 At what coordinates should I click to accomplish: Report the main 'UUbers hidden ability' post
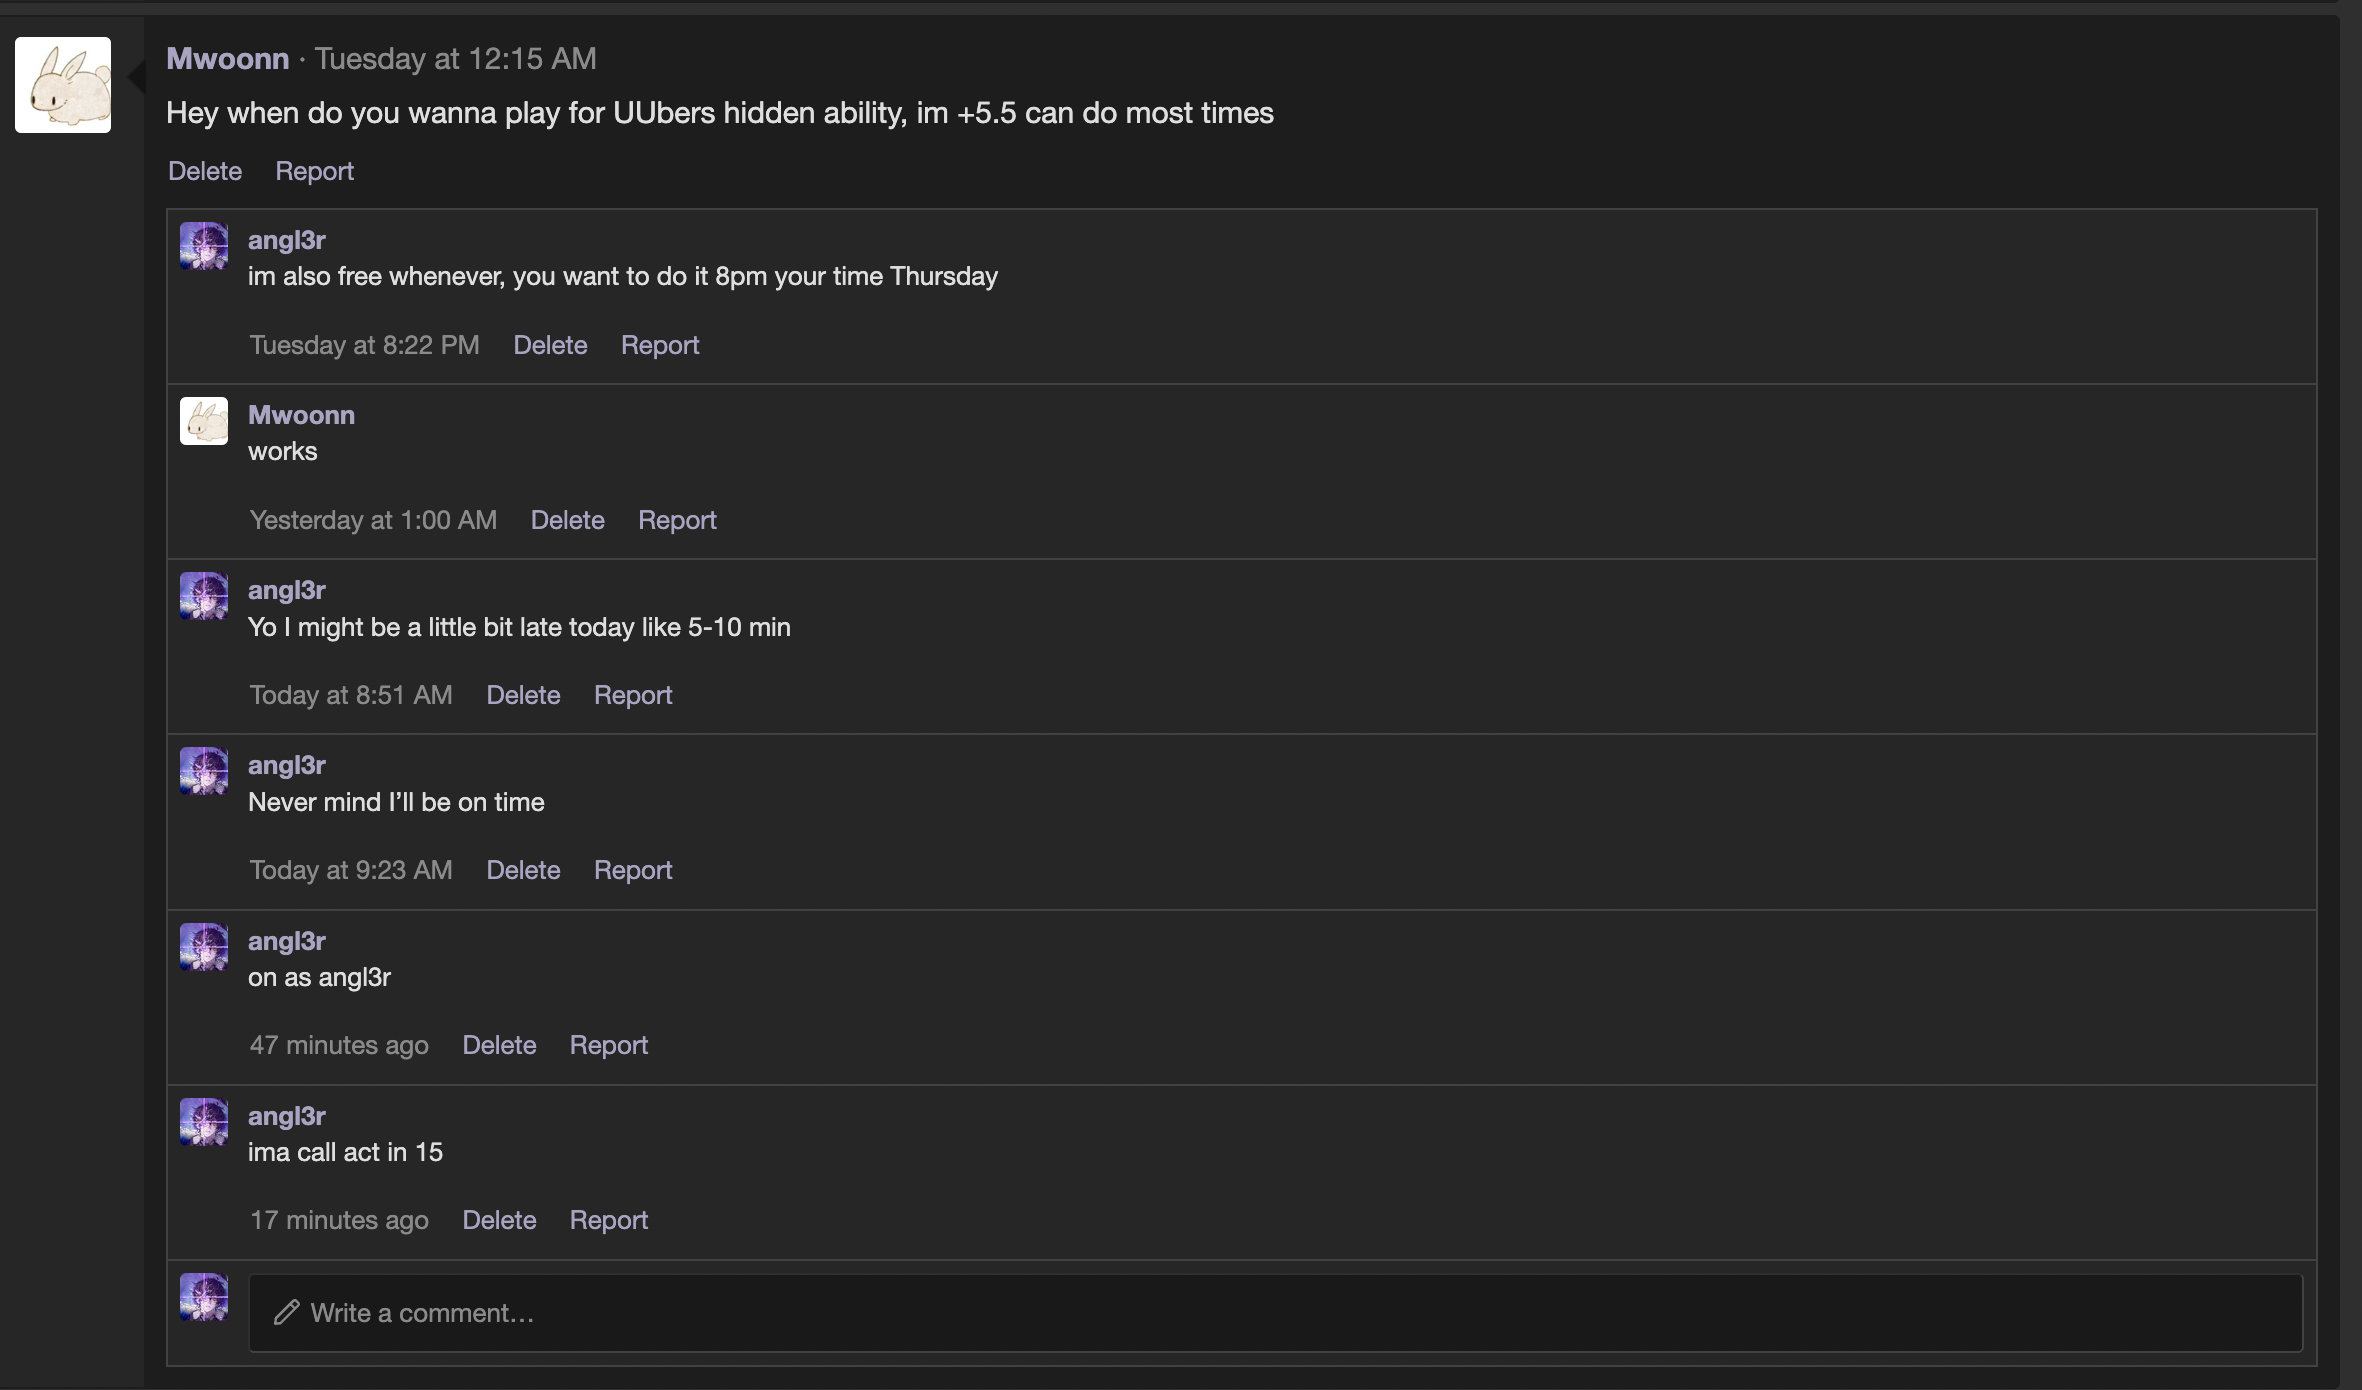click(315, 171)
